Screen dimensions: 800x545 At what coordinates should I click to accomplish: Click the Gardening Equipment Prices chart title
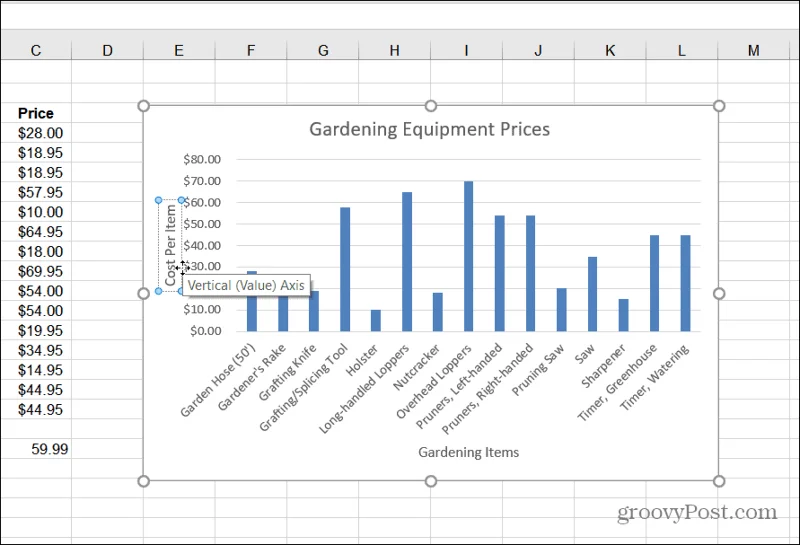(430, 129)
